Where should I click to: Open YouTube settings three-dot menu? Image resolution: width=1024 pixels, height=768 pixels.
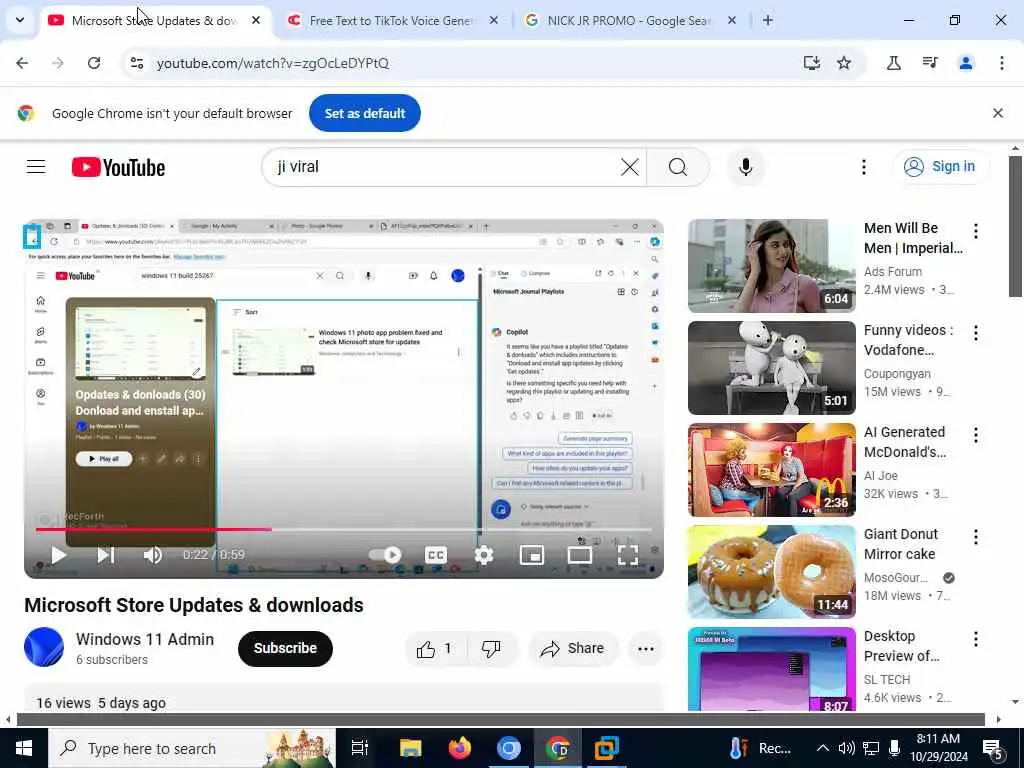(863, 167)
